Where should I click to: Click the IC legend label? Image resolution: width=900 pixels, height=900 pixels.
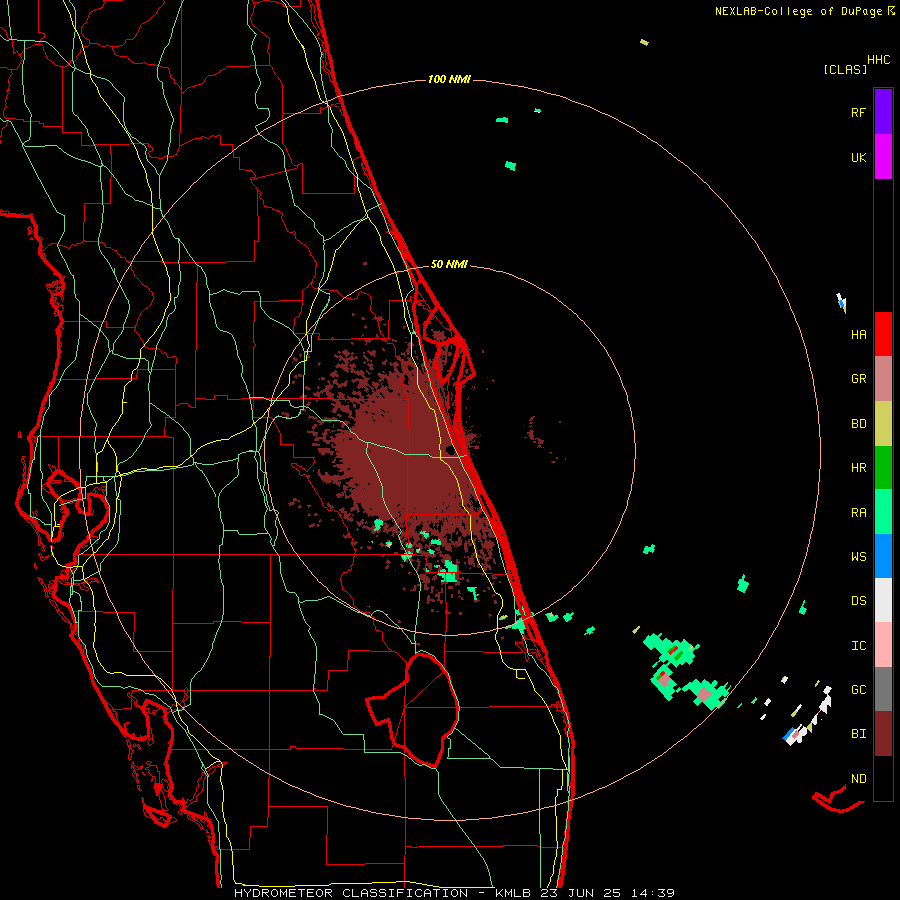coord(858,646)
